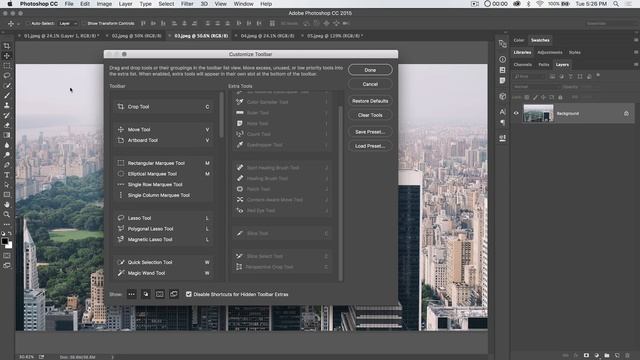Switch to the Channels panel tab
640x360 pixels.
tap(522, 64)
